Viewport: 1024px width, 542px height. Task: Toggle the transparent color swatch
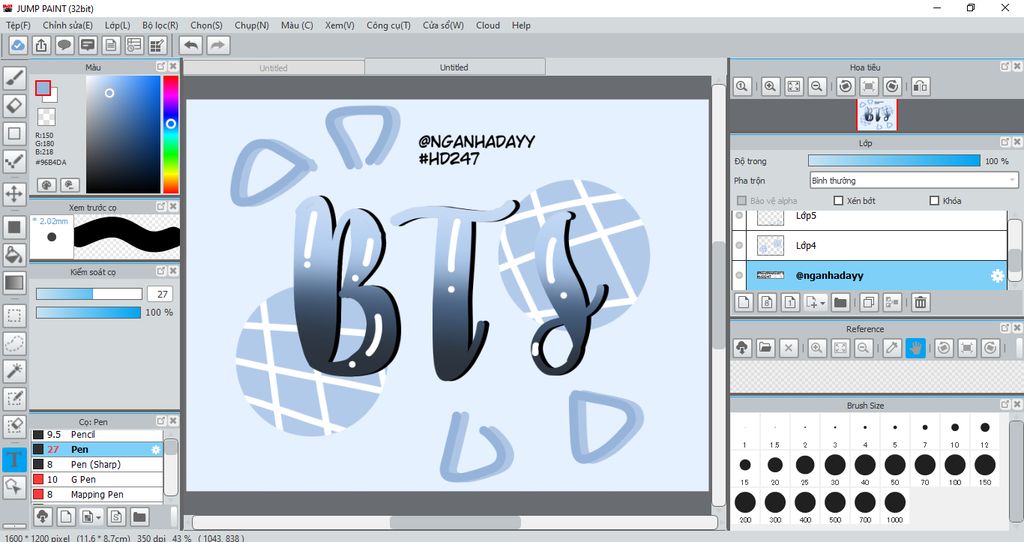point(46,117)
